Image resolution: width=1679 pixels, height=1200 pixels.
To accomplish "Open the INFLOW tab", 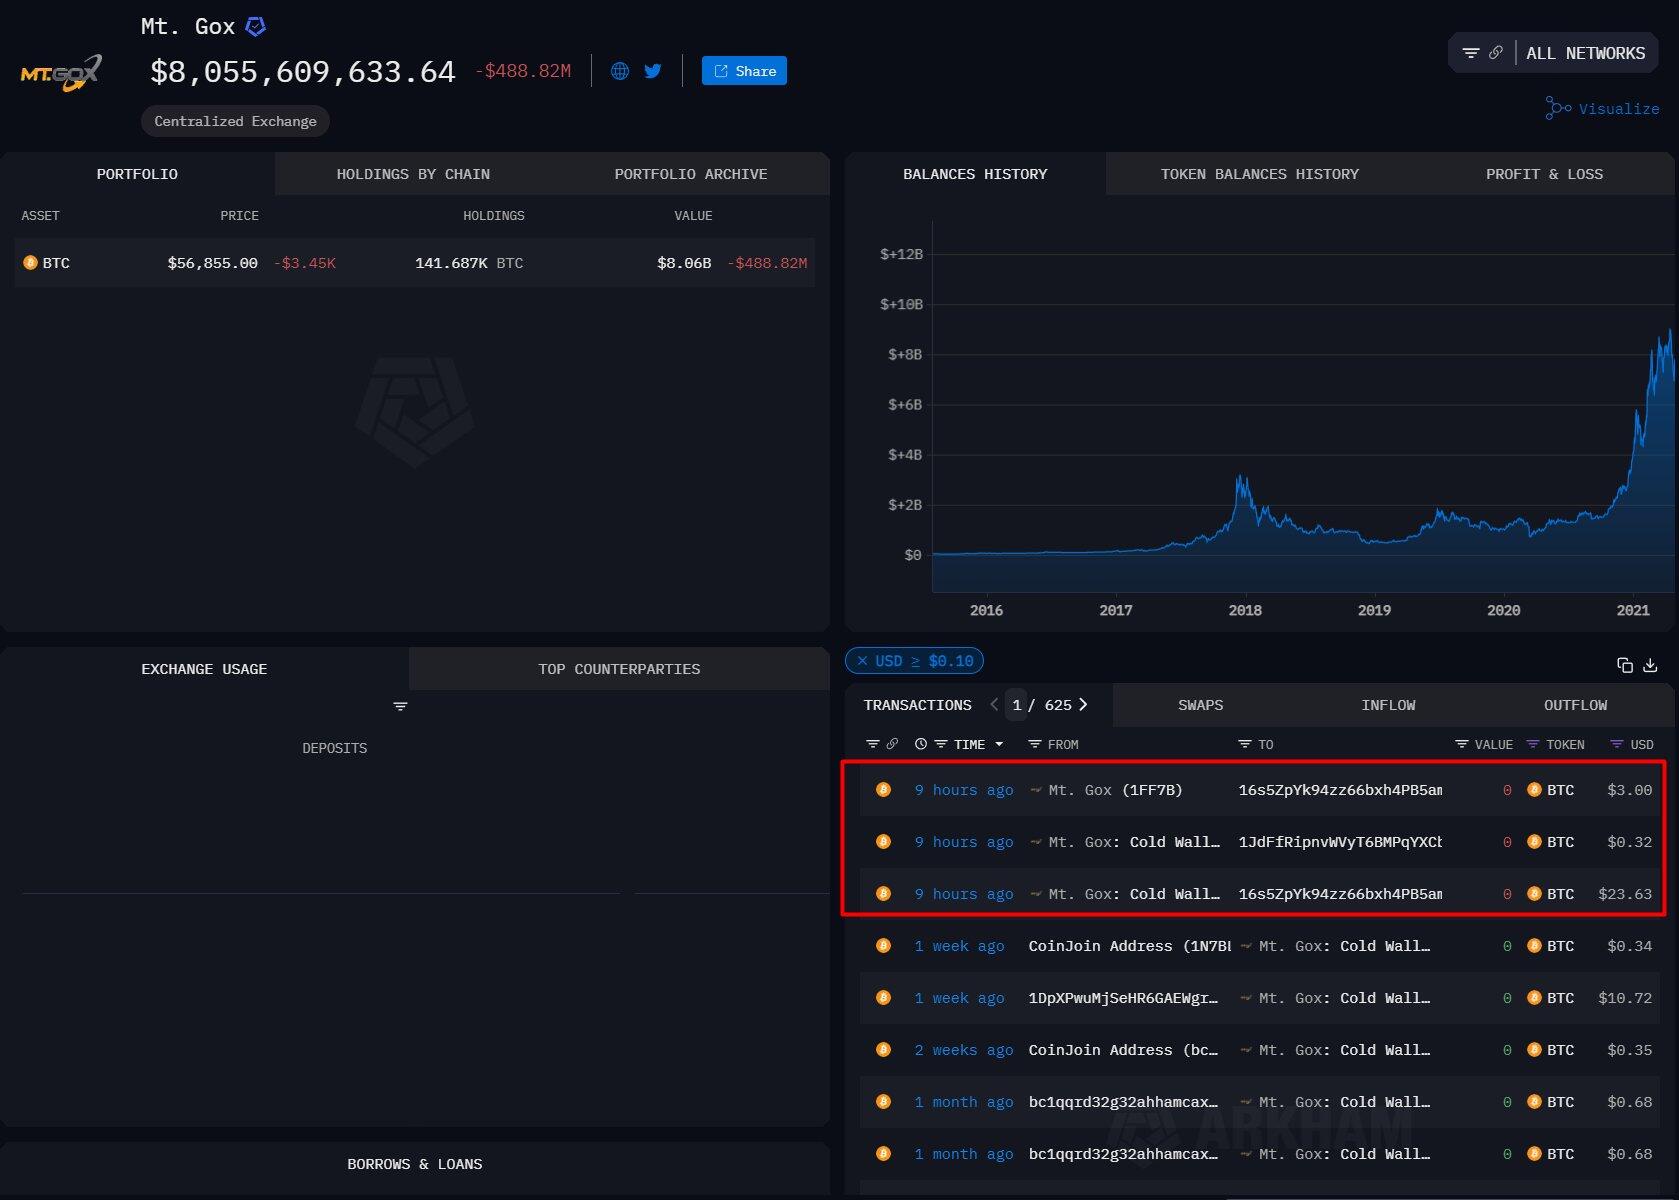I will coord(1388,705).
